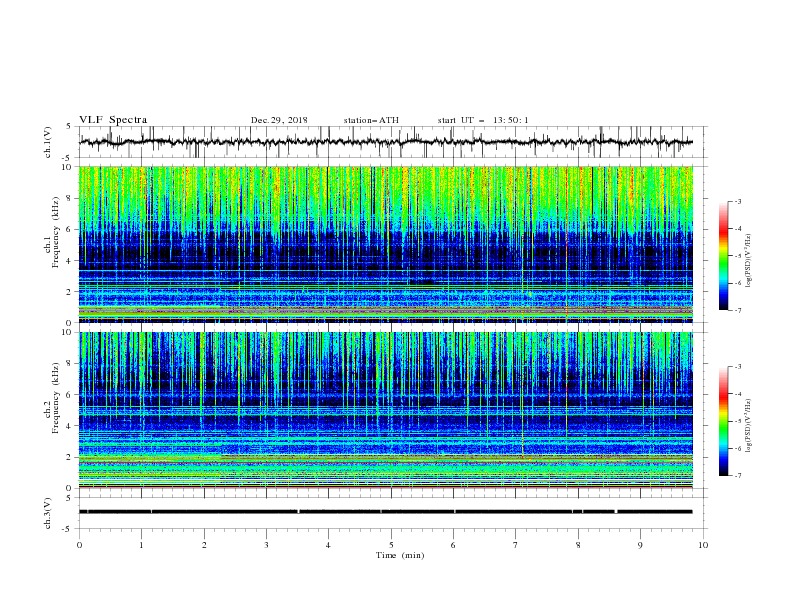Click the "-4" tick on ch.1 color bar

pos(737,229)
